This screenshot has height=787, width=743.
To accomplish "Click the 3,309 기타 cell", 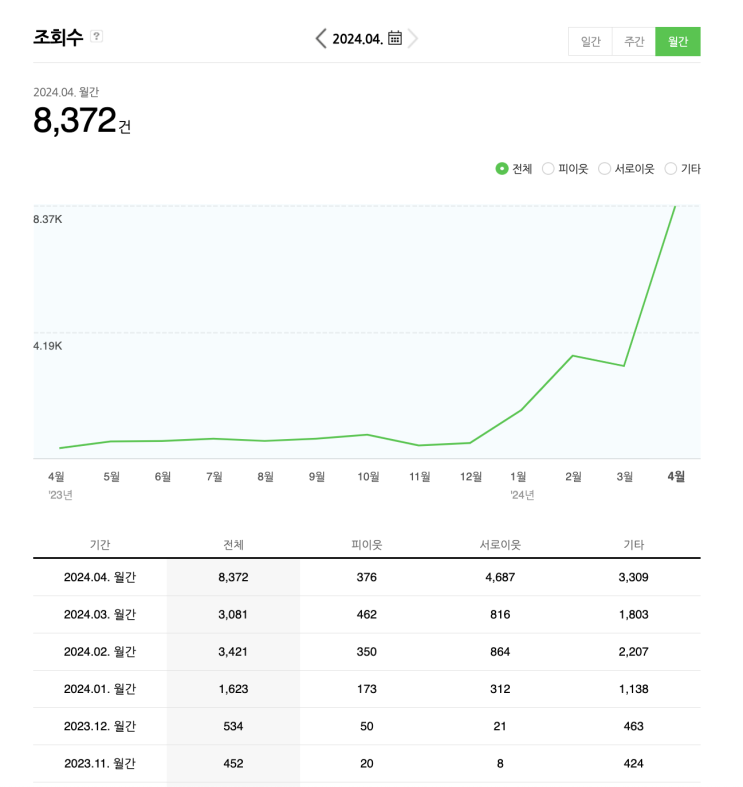I will coord(634,577).
